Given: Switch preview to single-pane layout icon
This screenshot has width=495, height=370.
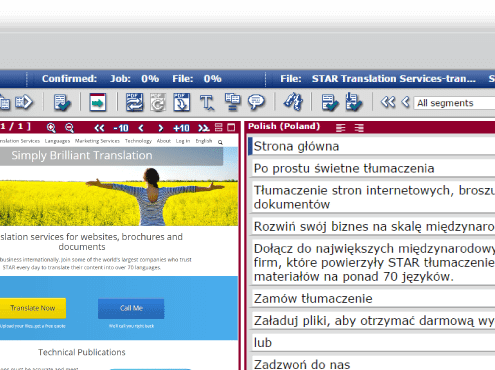Looking at the screenshot, I should 231,127.
